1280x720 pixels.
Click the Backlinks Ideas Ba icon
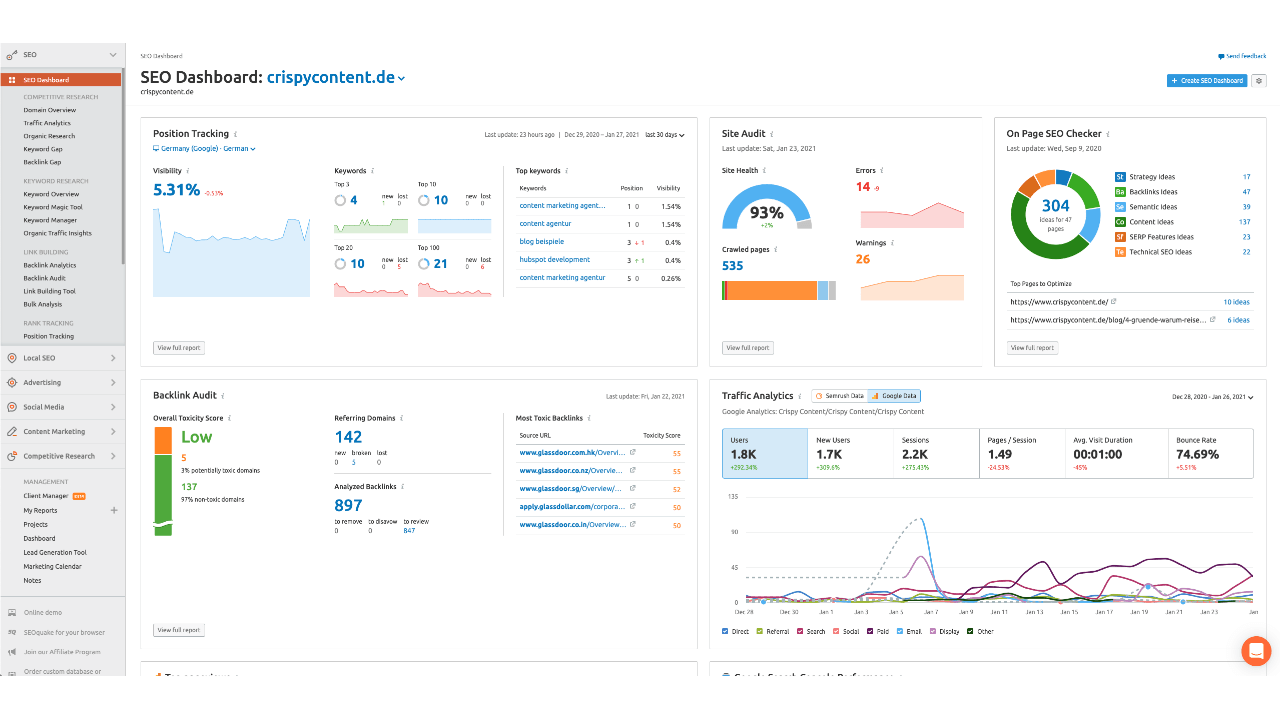1120,192
